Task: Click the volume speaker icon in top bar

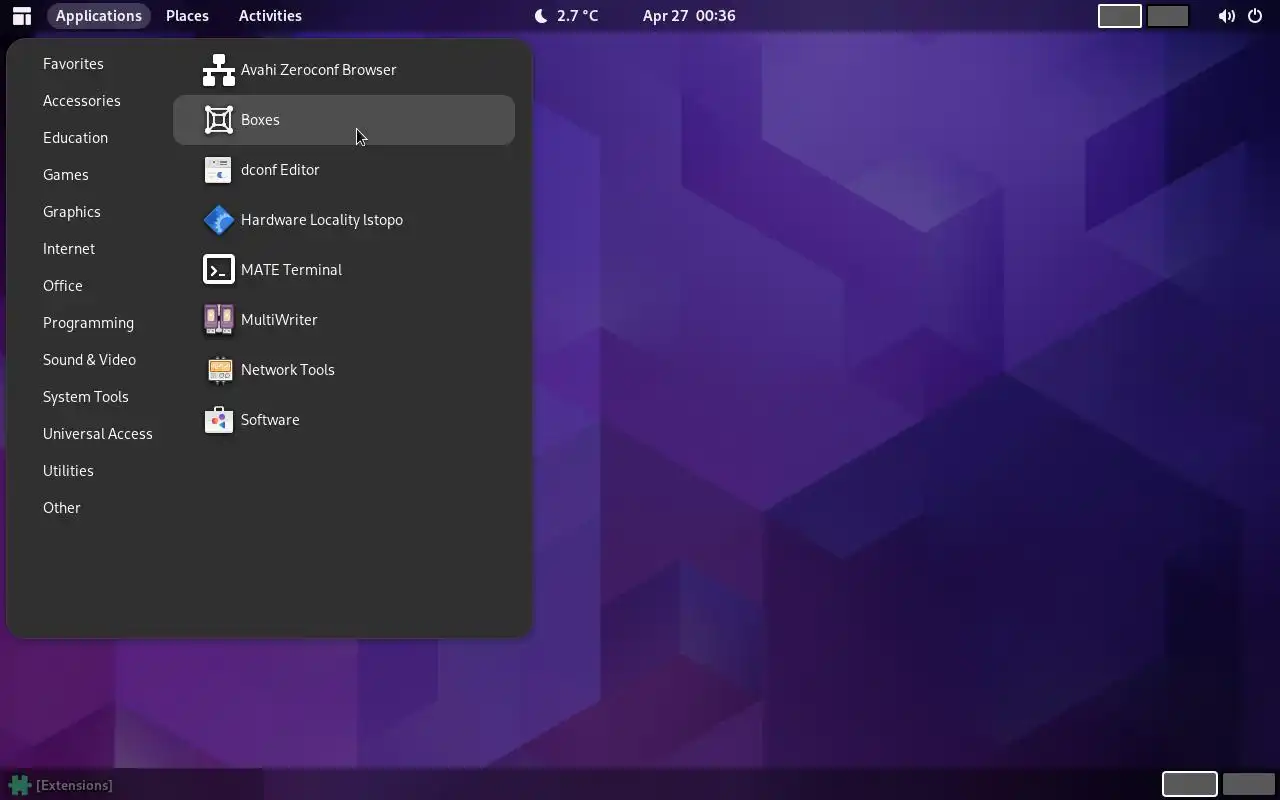Action: (x=1226, y=16)
